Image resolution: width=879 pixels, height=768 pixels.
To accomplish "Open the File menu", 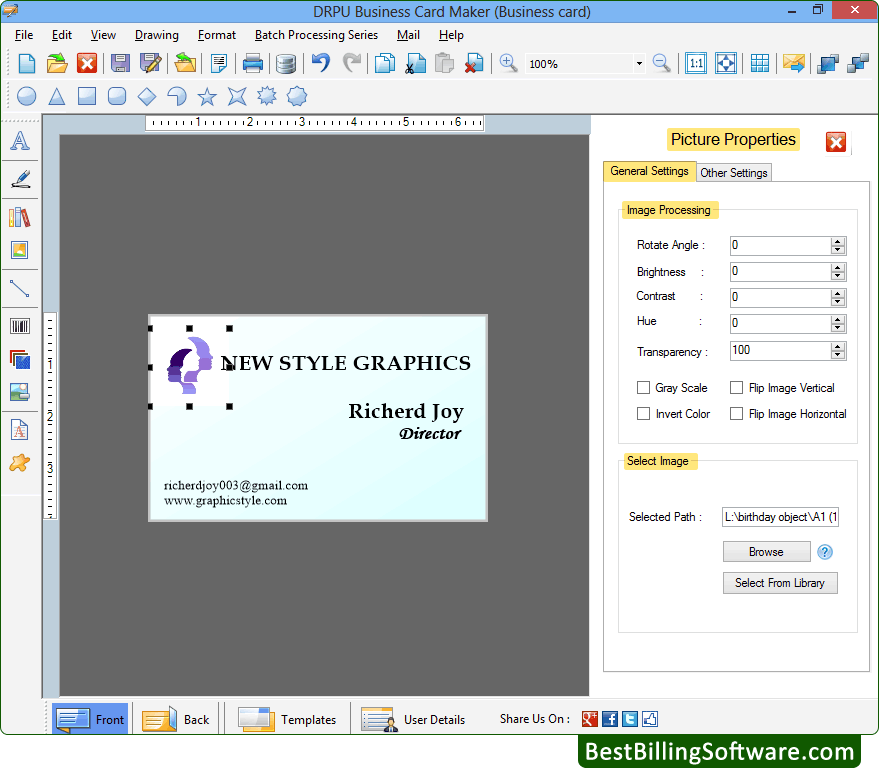I will pyautogui.click(x=24, y=35).
